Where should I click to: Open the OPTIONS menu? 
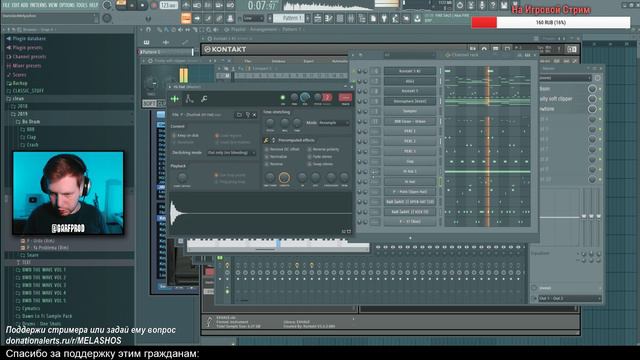pos(67,5)
